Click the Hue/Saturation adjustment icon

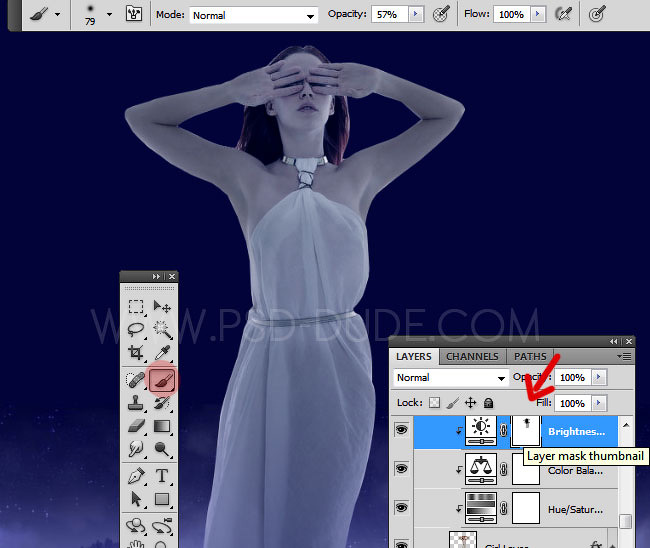(481, 508)
